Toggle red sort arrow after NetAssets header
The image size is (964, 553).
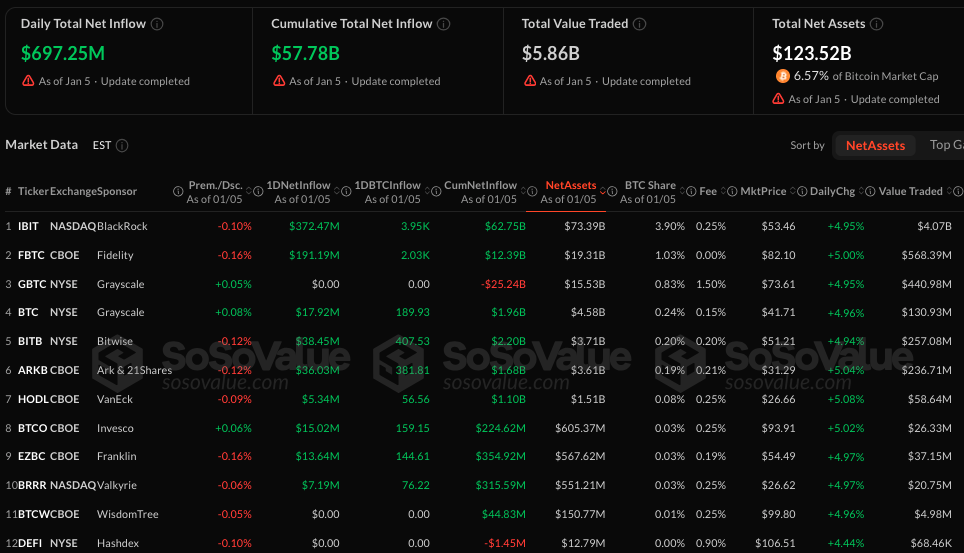click(x=602, y=191)
